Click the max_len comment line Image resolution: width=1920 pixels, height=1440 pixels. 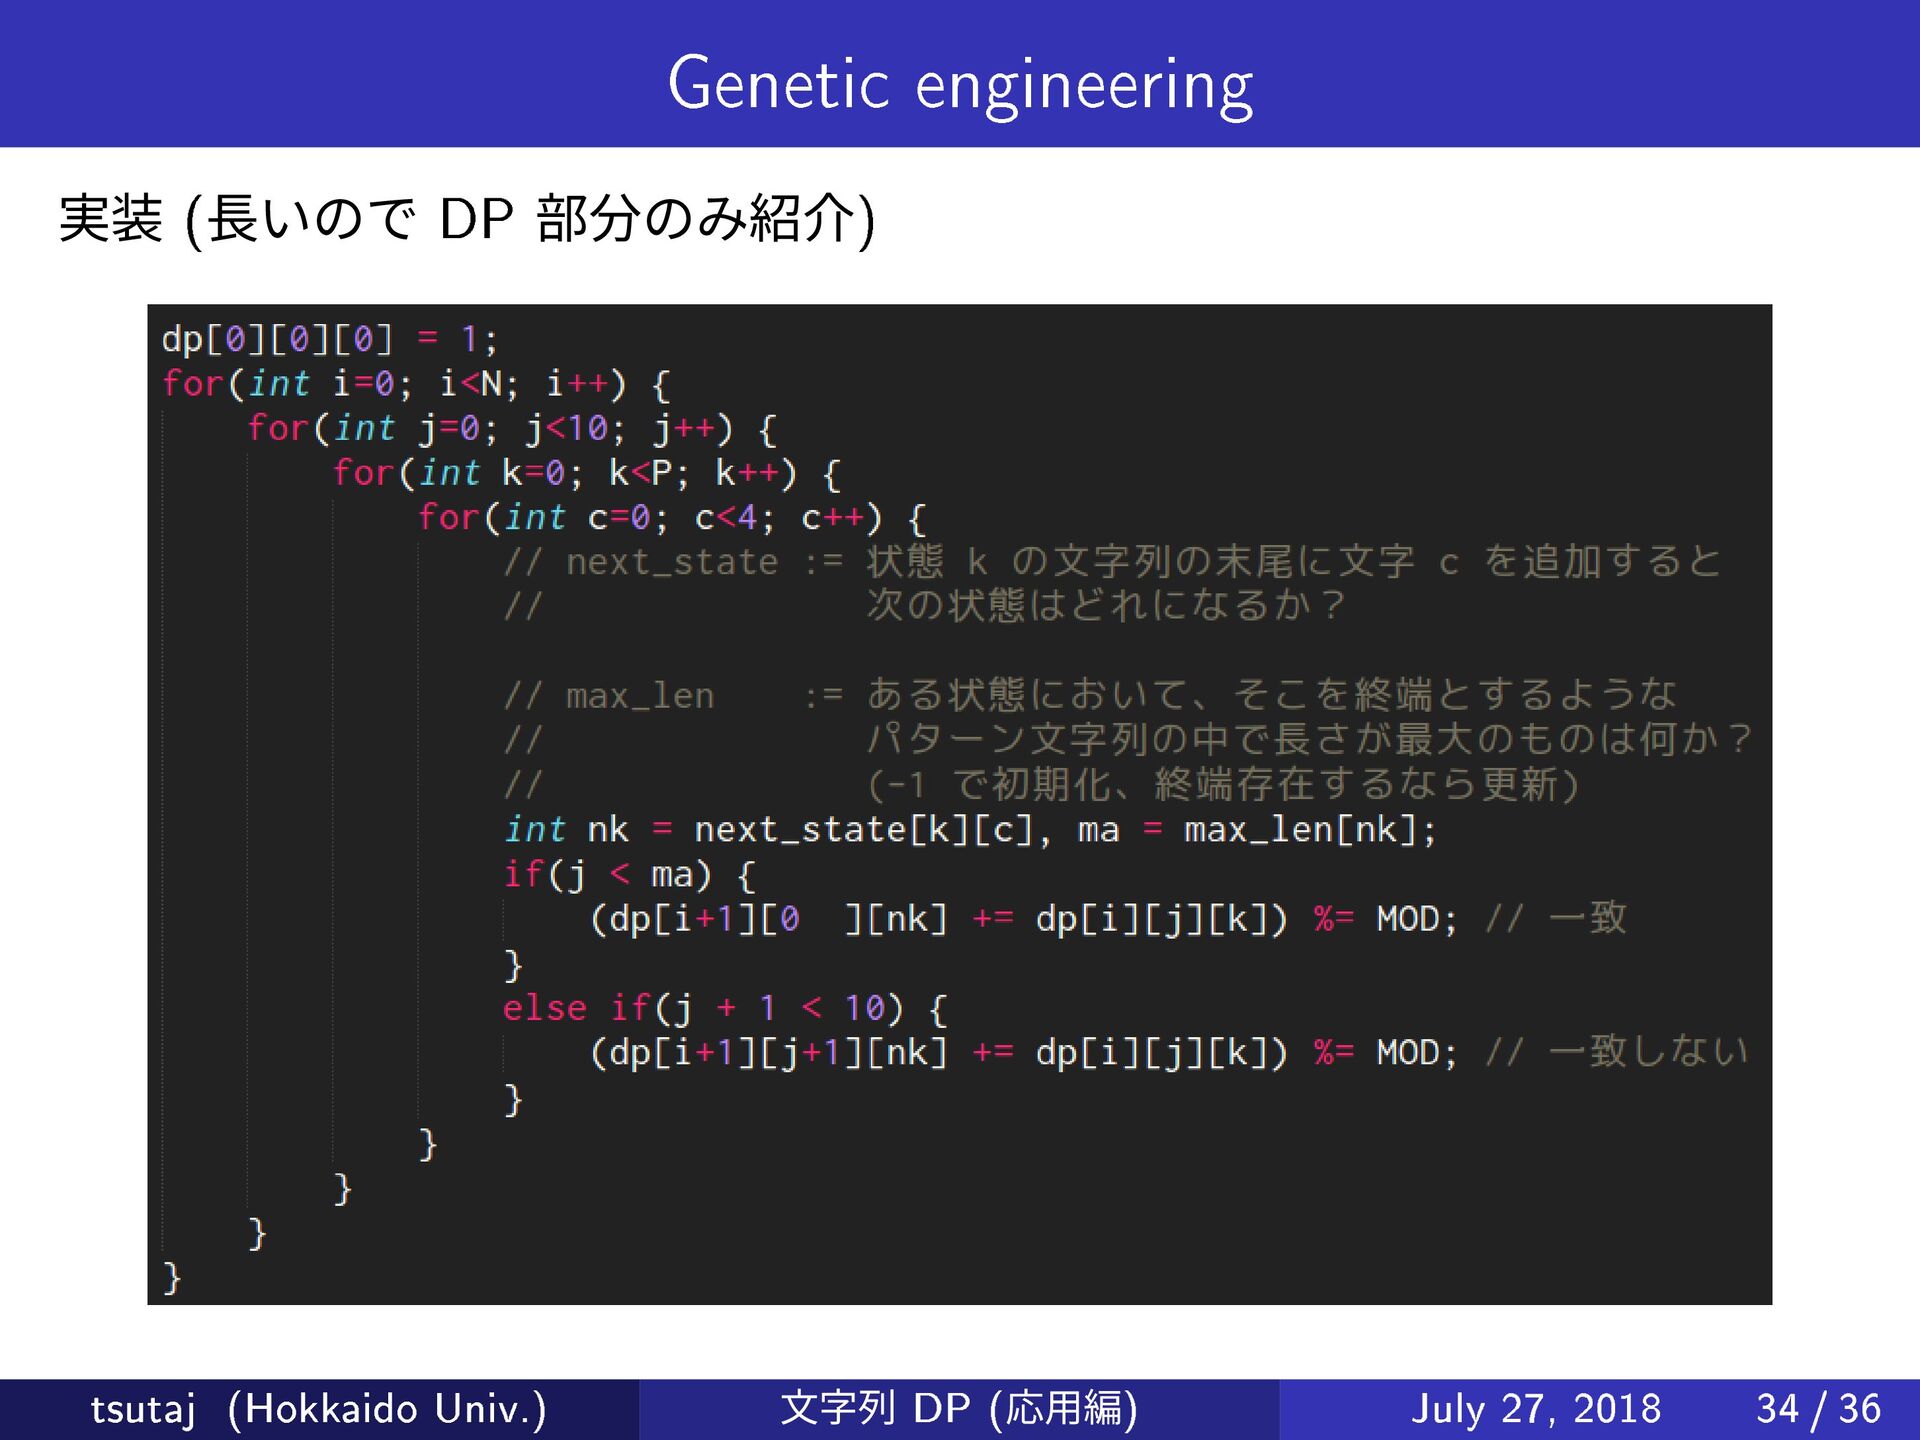tap(1090, 695)
